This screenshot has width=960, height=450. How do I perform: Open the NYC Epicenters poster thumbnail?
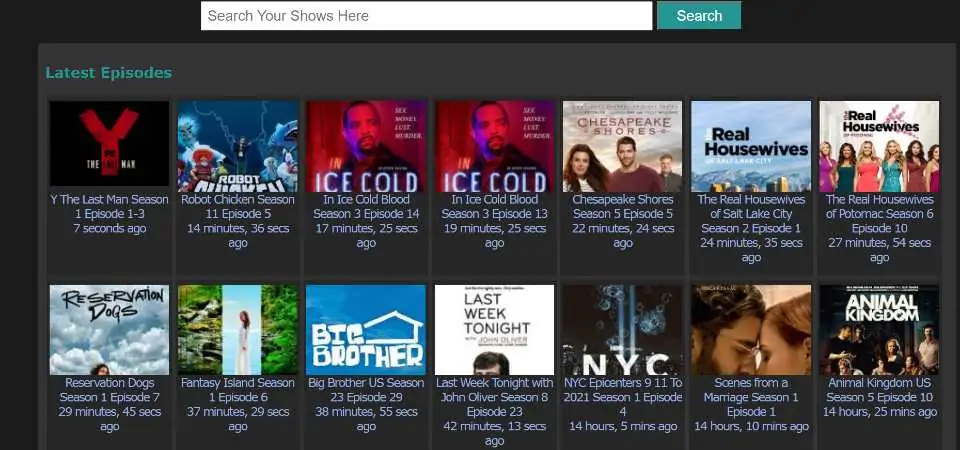coord(623,329)
